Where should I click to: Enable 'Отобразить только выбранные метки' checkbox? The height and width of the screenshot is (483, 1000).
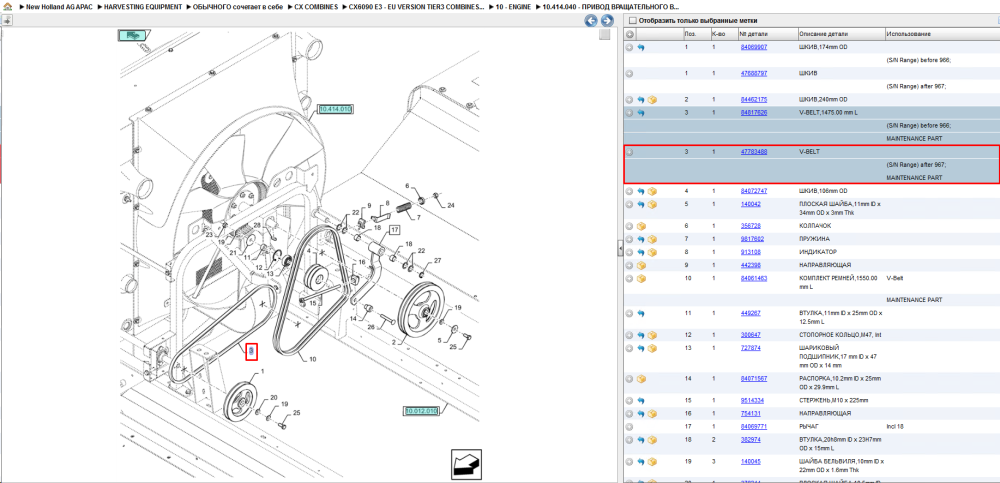click(x=633, y=21)
